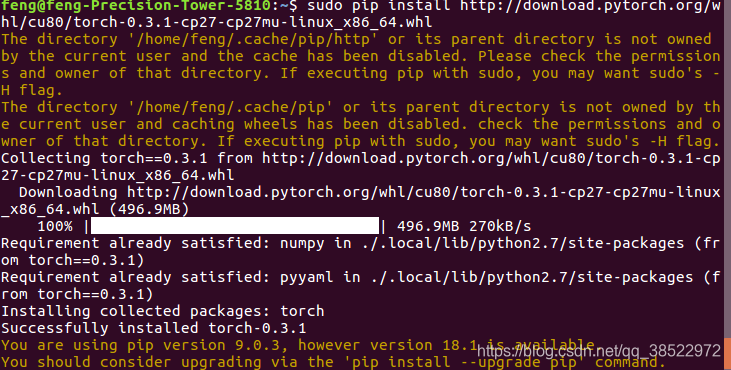
Task: Click the '100%' progress percentage
Action: [x=55, y=226]
